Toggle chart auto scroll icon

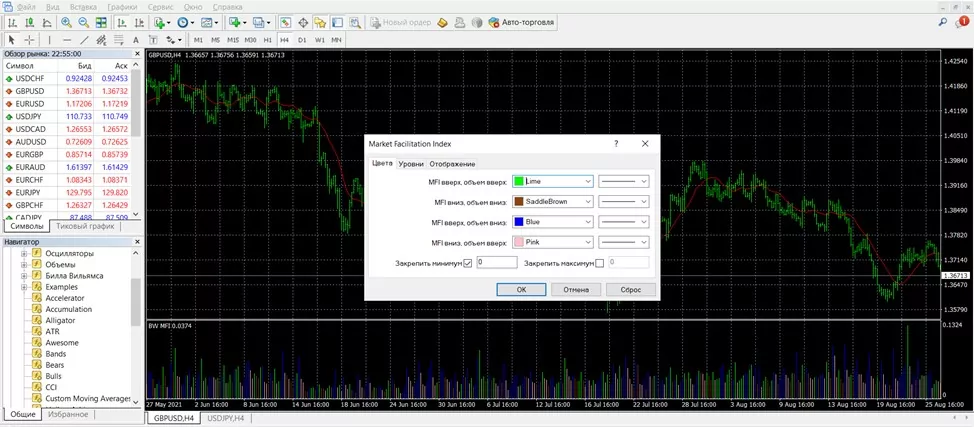(122, 23)
